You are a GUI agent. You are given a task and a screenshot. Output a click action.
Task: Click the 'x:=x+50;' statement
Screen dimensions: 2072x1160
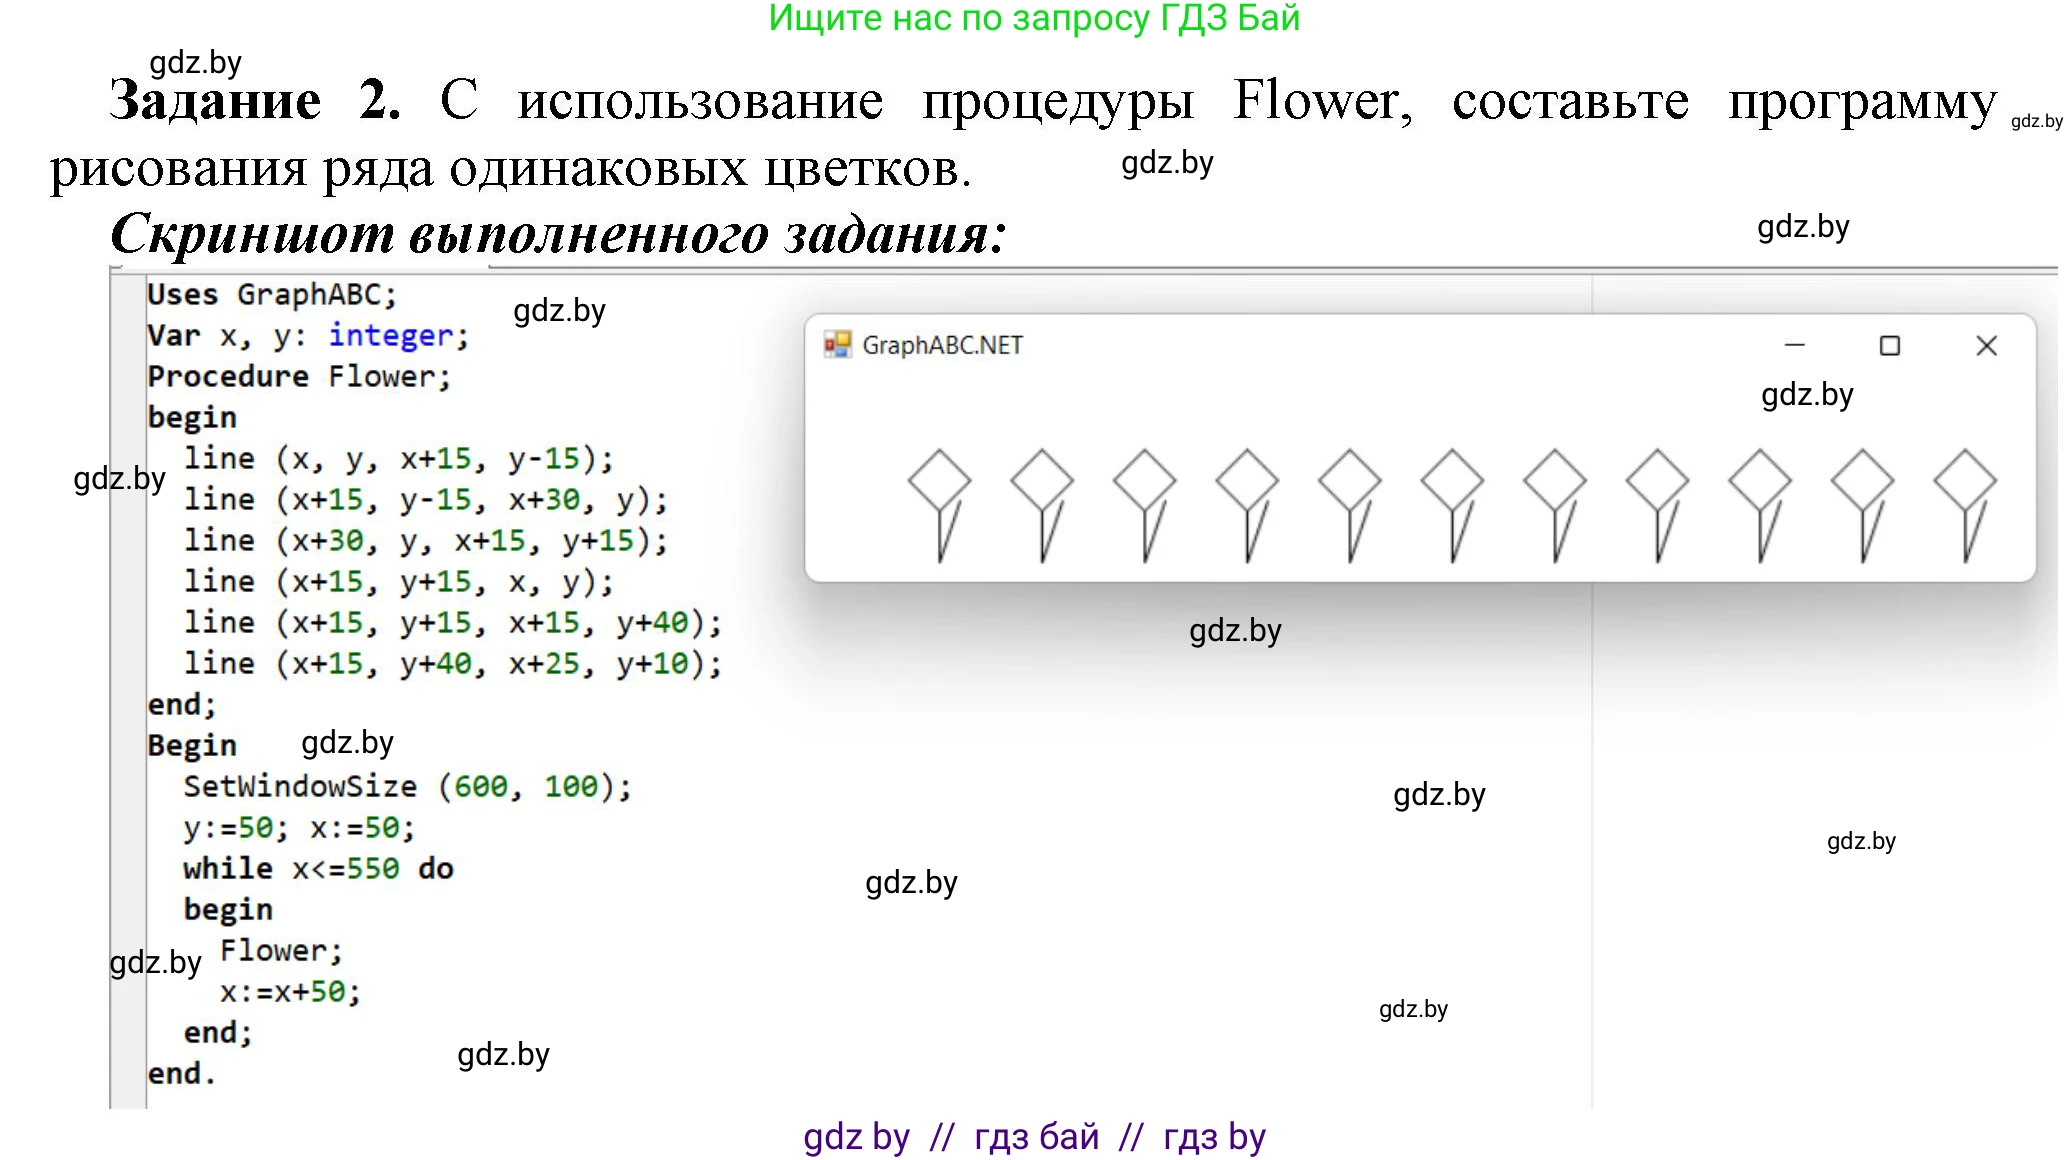289,991
